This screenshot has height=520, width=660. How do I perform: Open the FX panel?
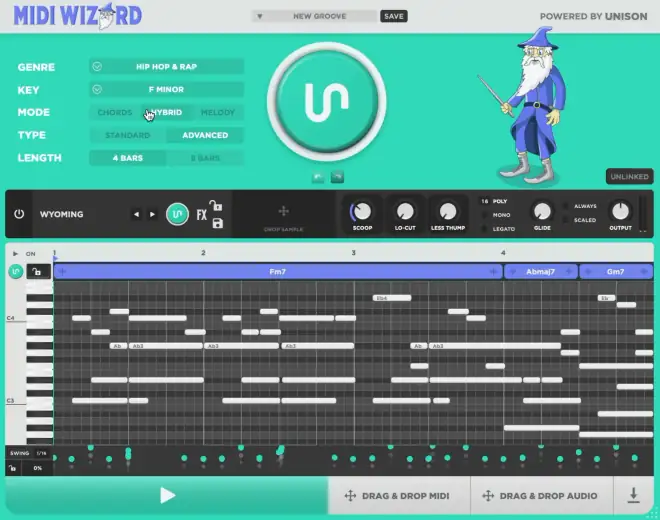coord(202,215)
